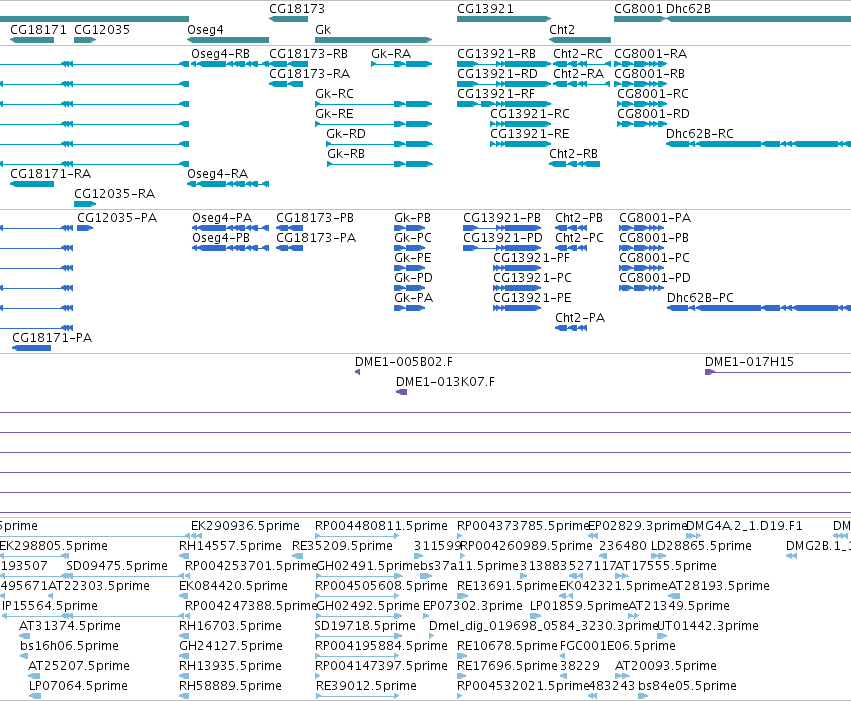
Task: Select the CG13921 gene label
Action: coord(485,9)
